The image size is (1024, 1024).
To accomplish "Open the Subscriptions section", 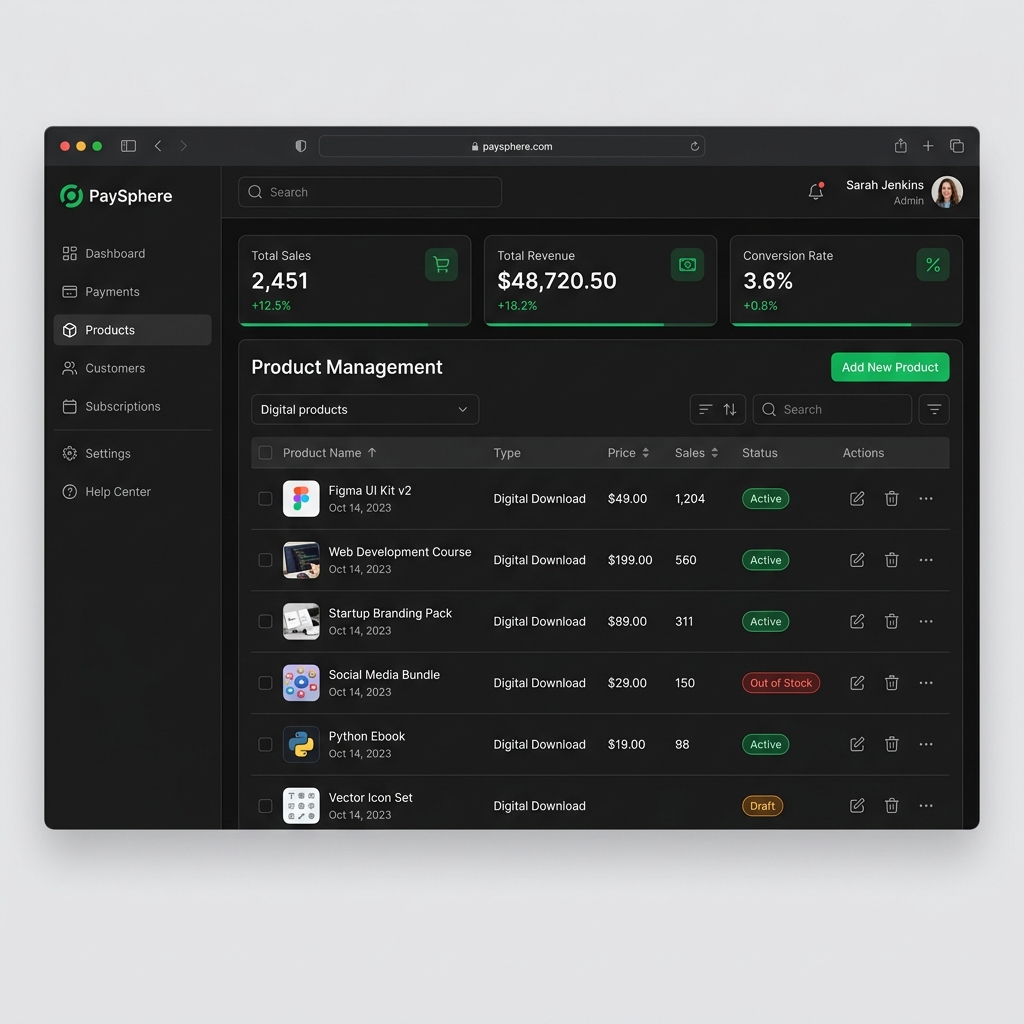I will coord(123,406).
